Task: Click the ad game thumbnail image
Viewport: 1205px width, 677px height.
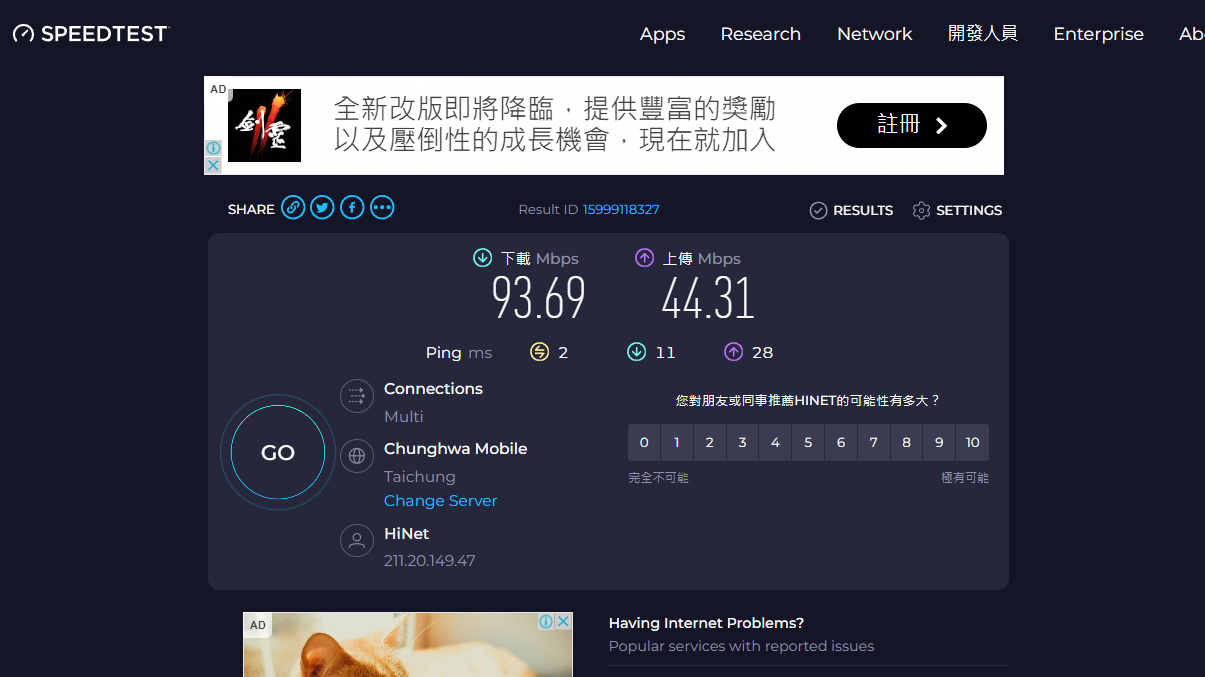Action: click(x=264, y=125)
